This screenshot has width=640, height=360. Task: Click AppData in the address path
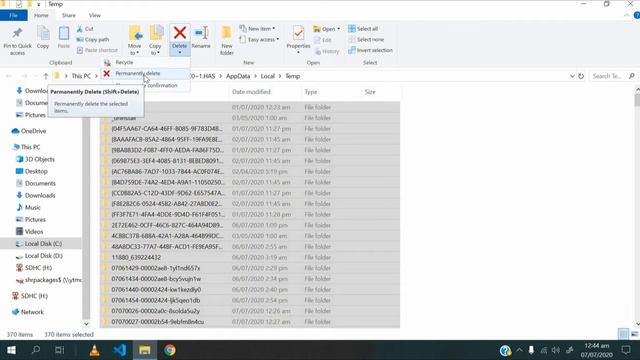pos(238,76)
